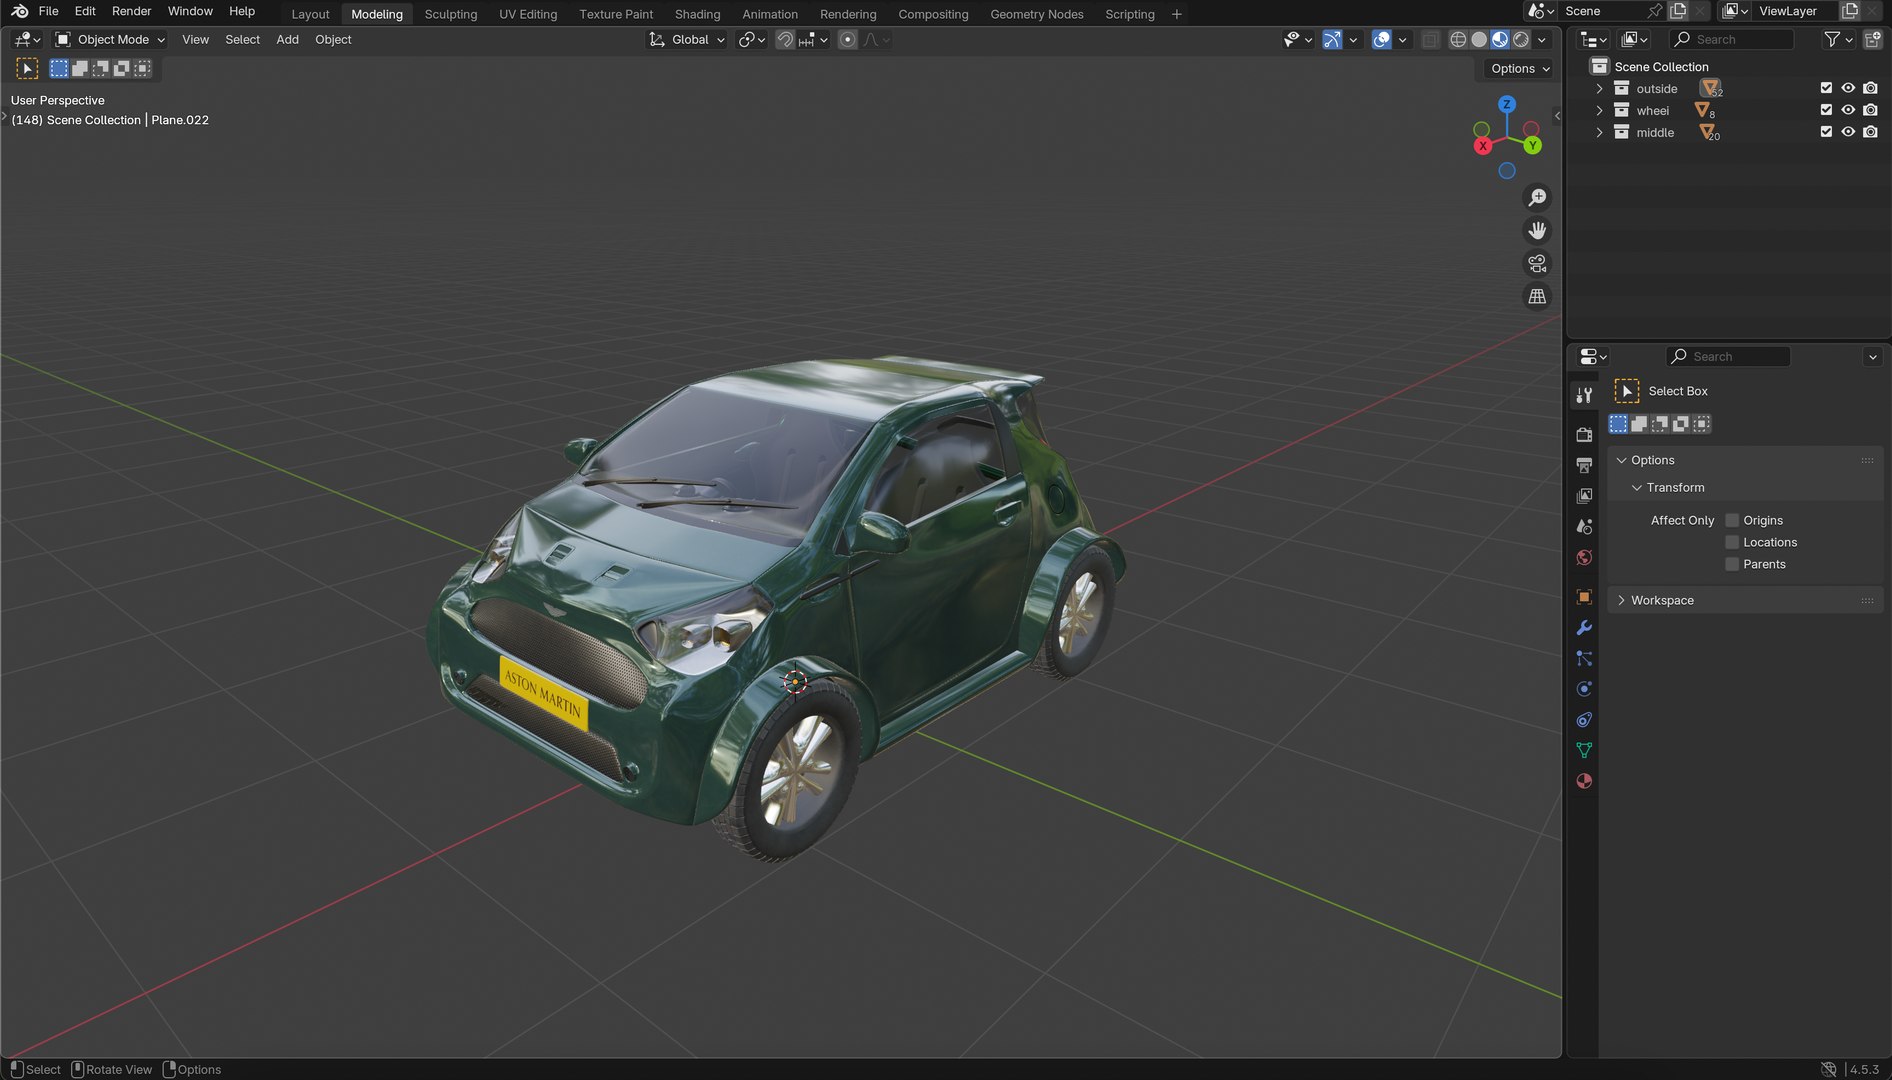Select solid viewport shading
The width and height of the screenshot is (1892, 1080).
[1479, 40]
